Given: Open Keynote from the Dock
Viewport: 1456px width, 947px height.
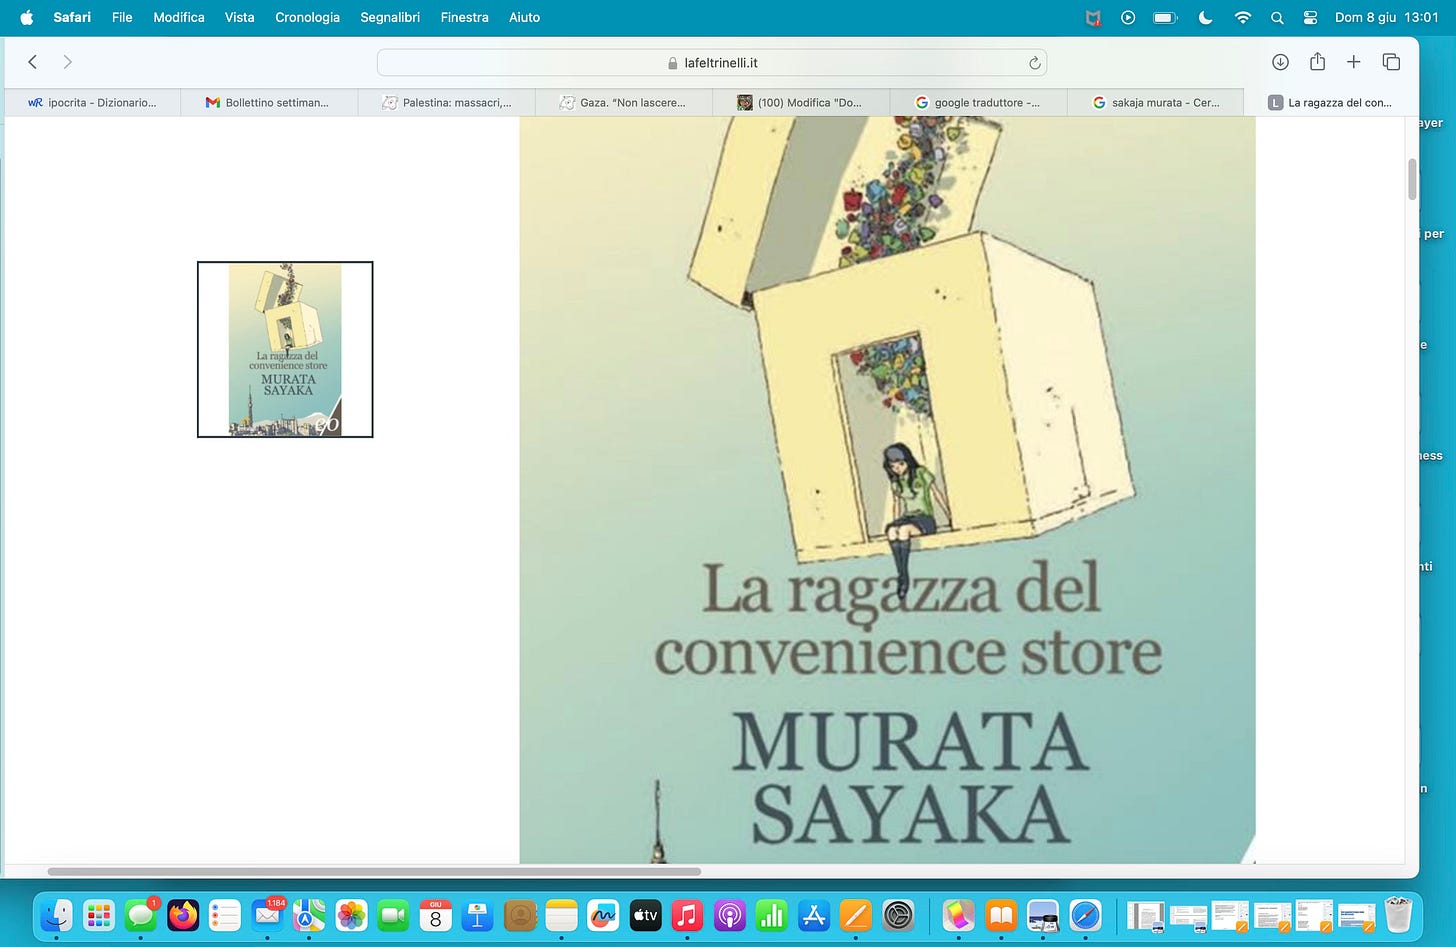Looking at the screenshot, I should click(x=477, y=914).
